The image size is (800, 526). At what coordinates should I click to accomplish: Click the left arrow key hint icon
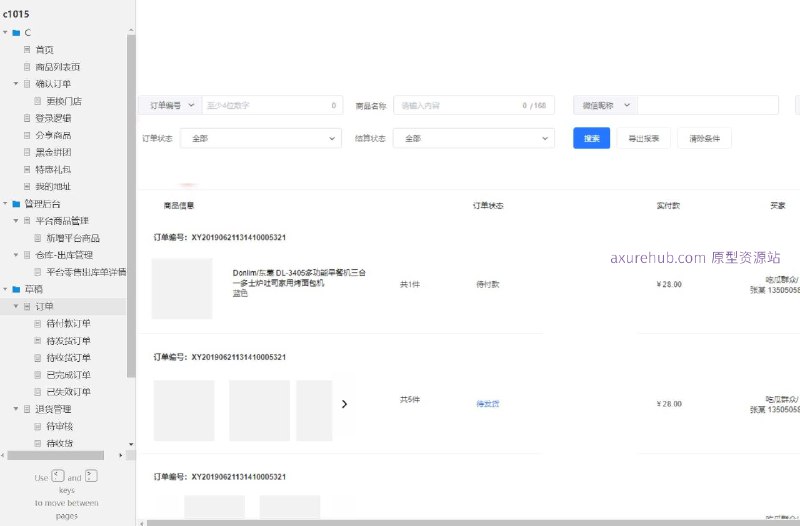(x=58, y=476)
